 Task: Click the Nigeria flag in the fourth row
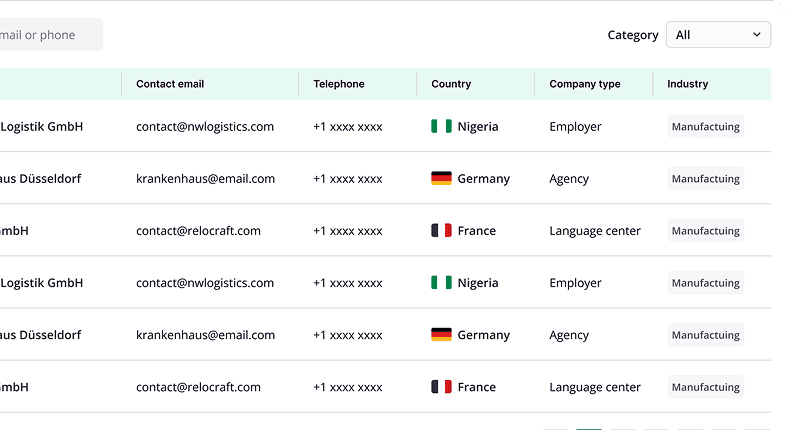pos(441,283)
